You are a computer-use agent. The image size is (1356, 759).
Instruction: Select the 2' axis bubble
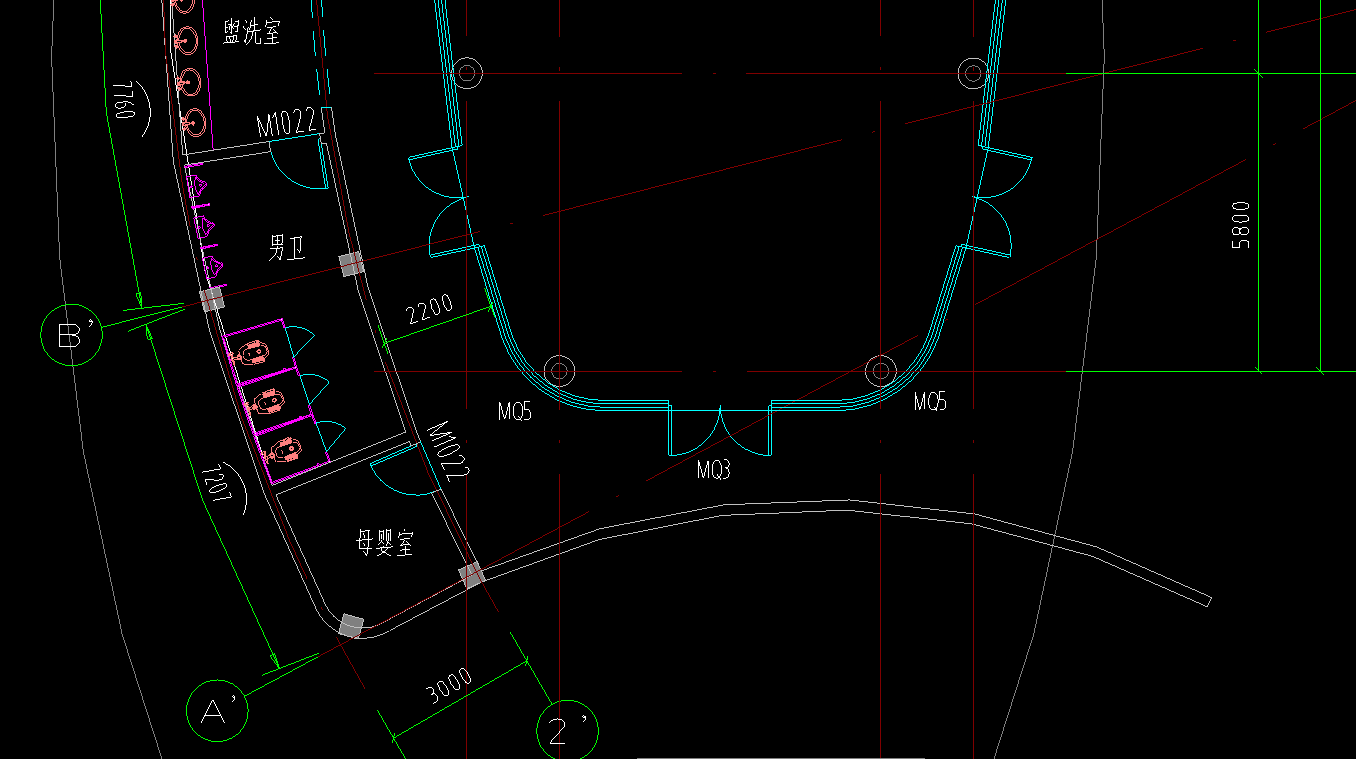(x=568, y=730)
